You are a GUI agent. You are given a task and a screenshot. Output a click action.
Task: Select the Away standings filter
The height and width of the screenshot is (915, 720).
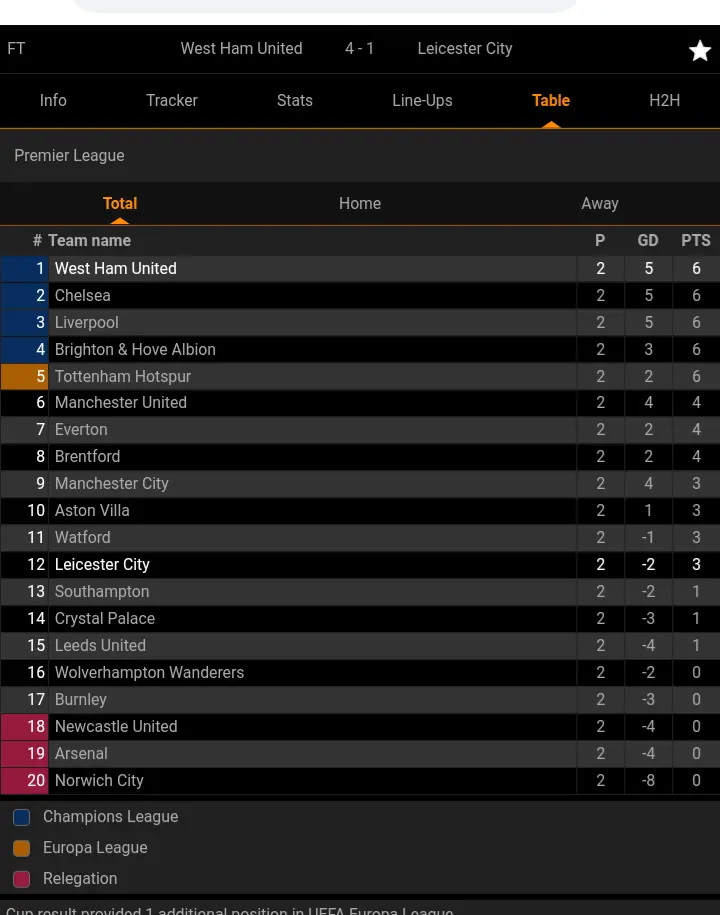coord(600,203)
